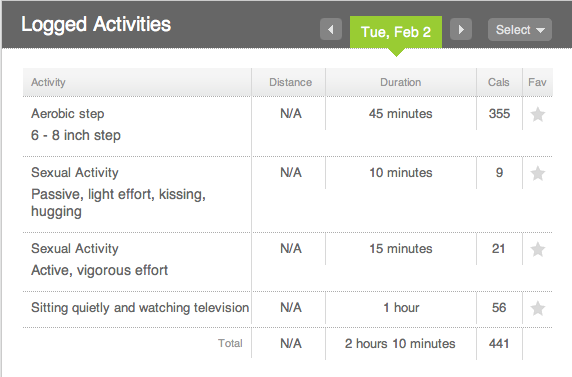Image resolution: width=572 pixels, height=377 pixels.
Task: Star the 10 minutes Sexual Activity row
Action: coord(538,173)
